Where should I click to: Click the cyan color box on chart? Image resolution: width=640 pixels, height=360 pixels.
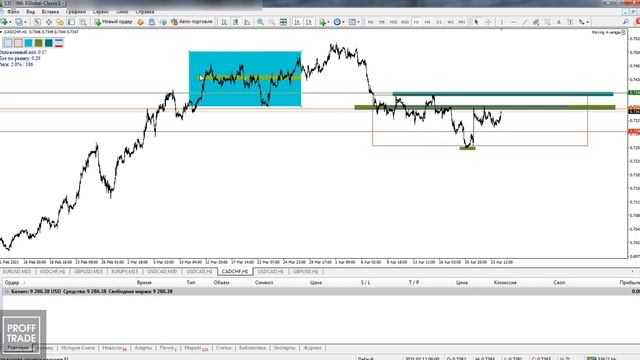(28, 43)
